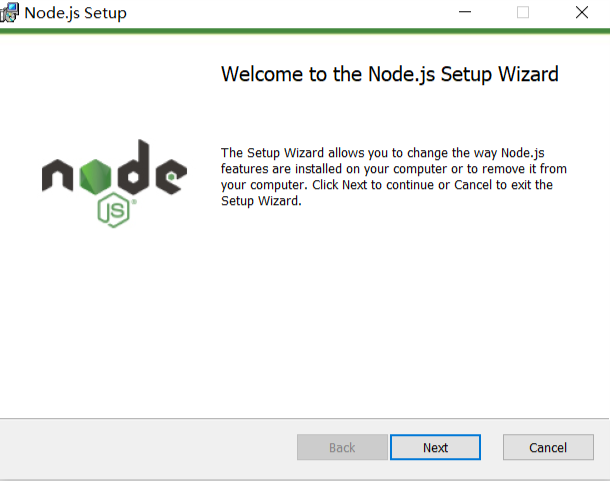Click the installer icon in the title bar
The width and height of the screenshot is (610, 481).
click(9, 12)
